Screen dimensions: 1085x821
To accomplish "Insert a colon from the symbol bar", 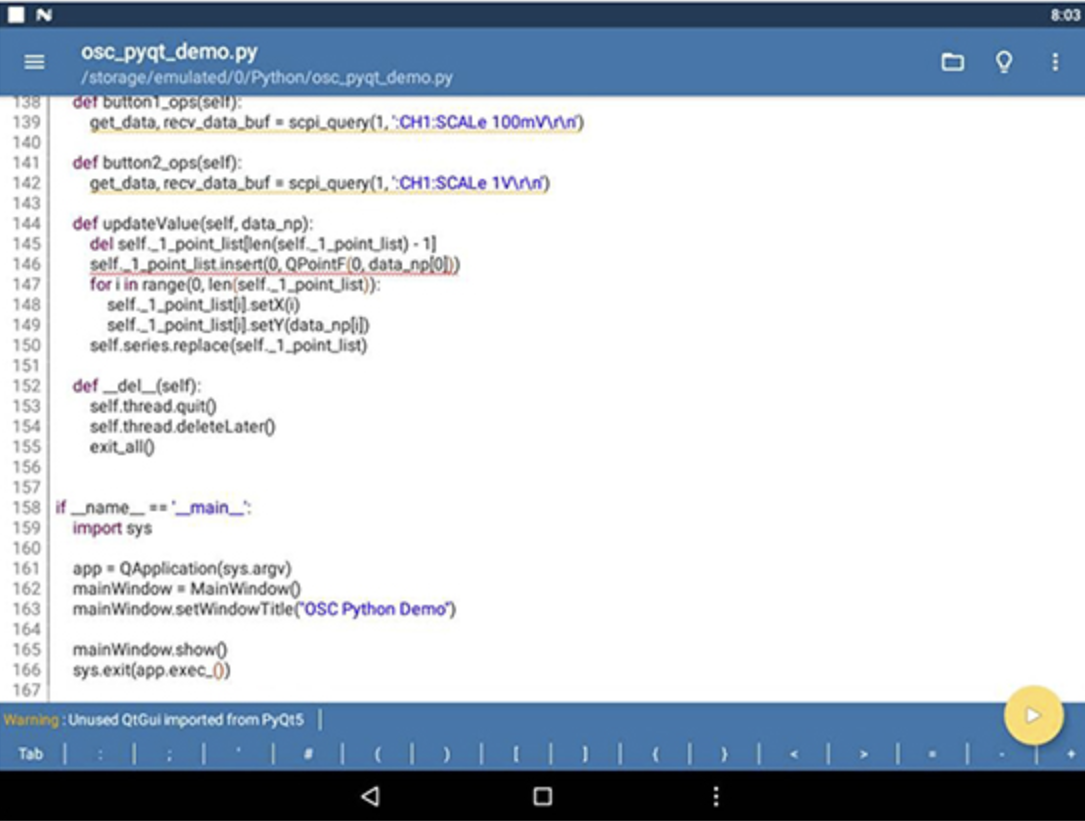I will pyautogui.click(x=100, y=754).
